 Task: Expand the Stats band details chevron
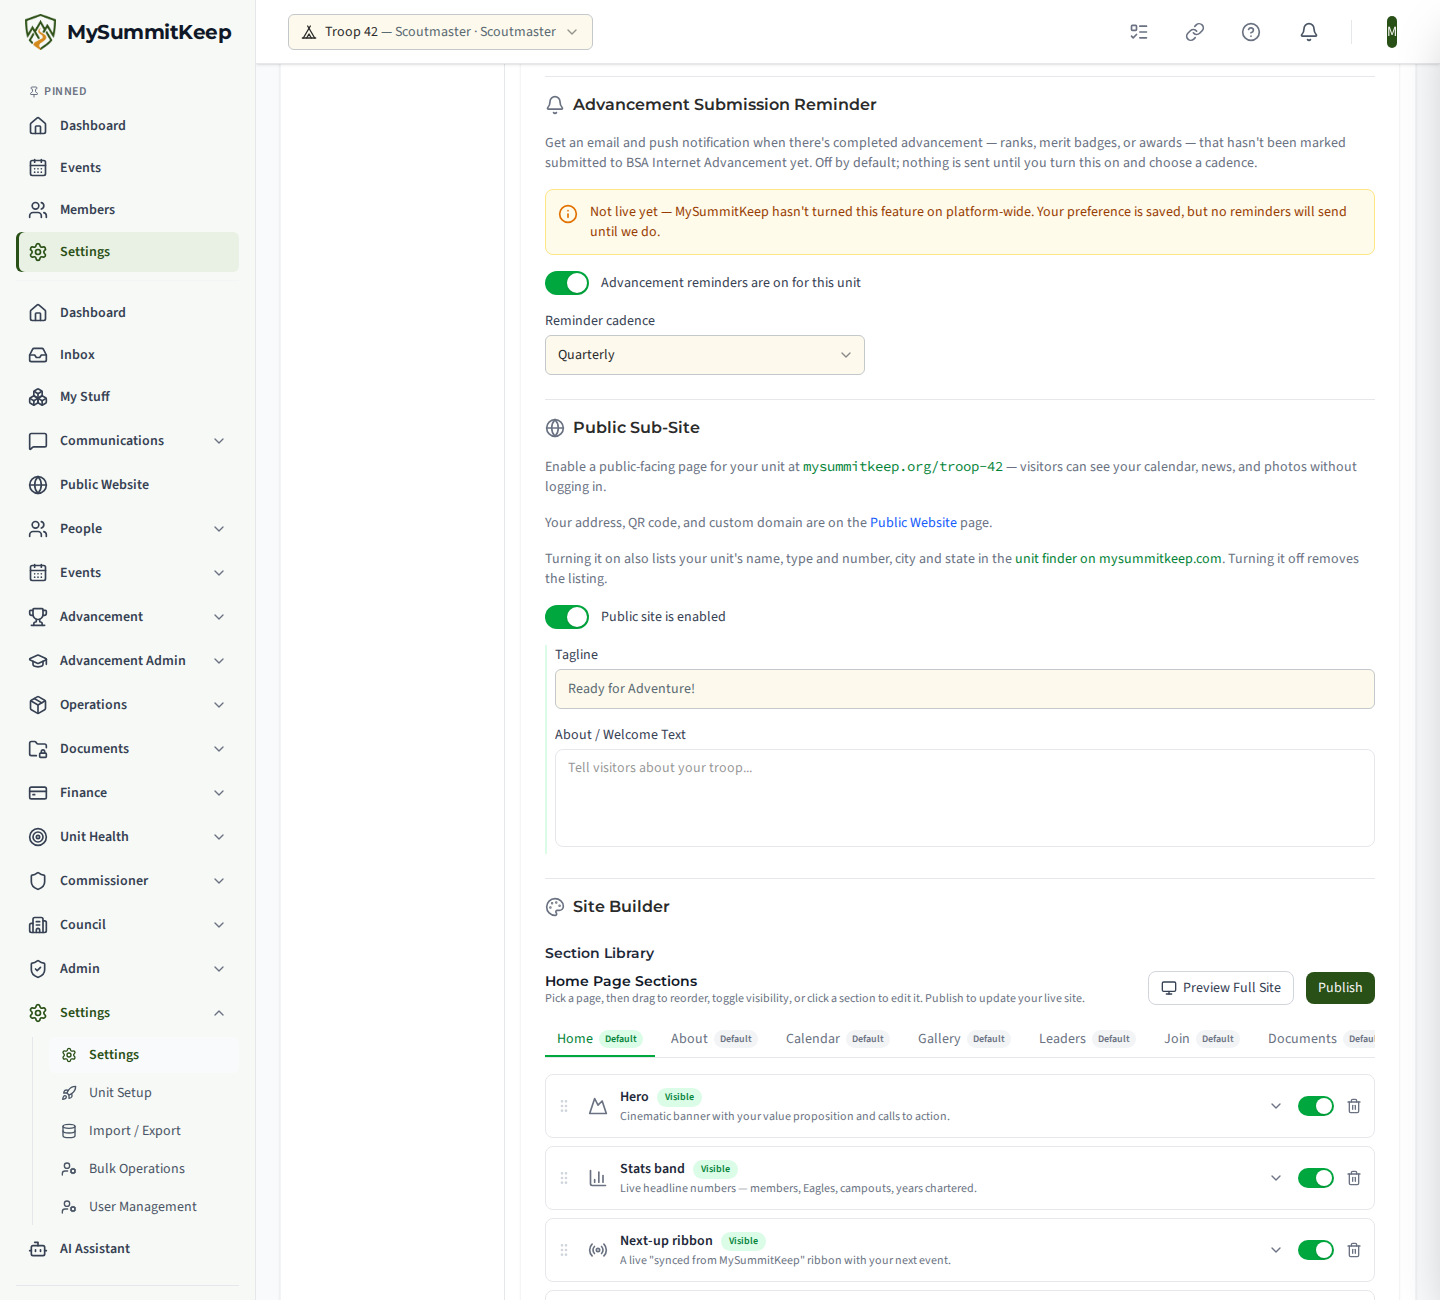[1276, 1178]
